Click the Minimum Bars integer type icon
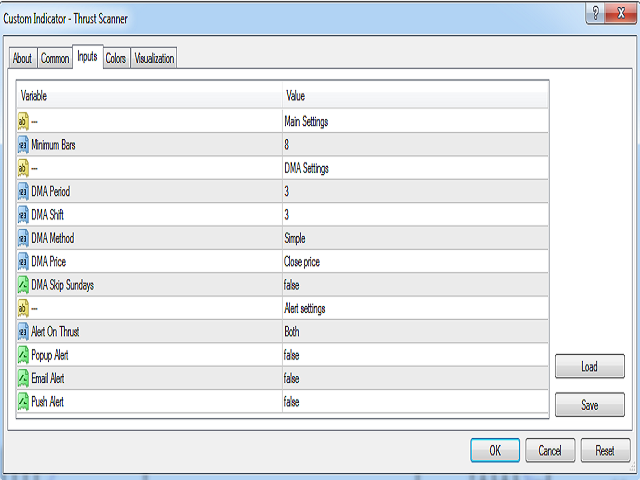 point(23,145)
